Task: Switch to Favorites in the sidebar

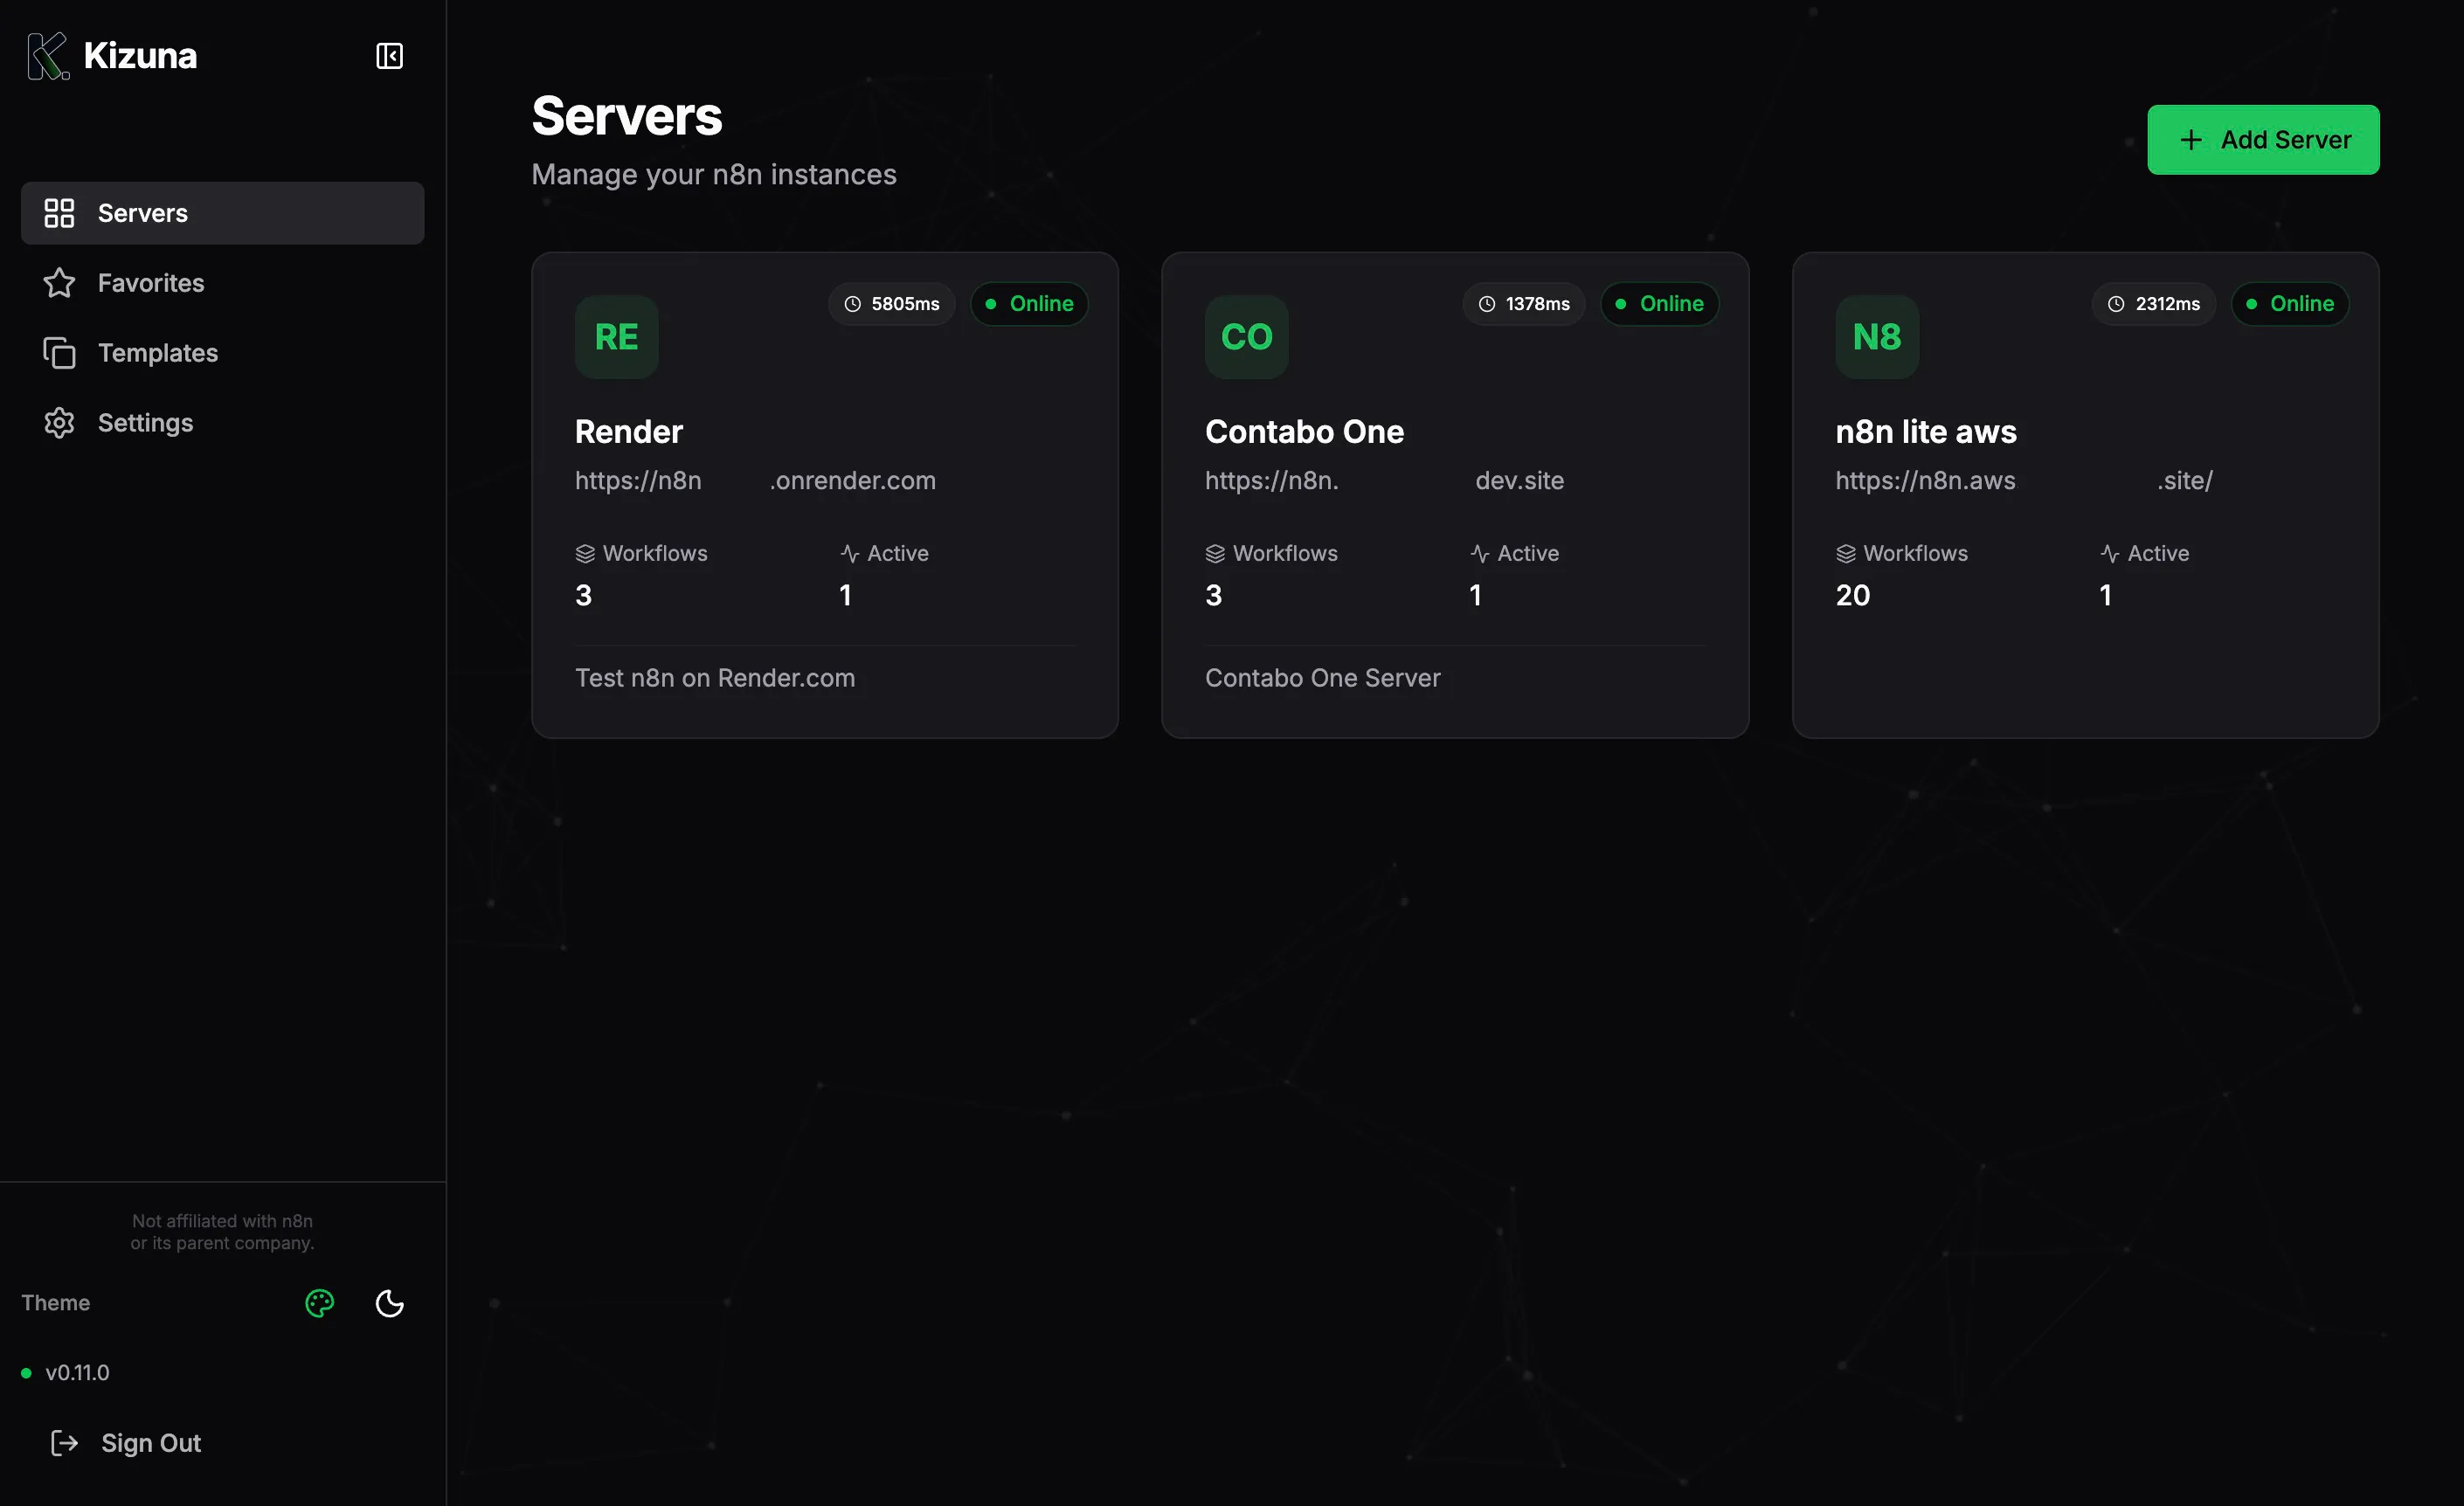Action: (x=151, y=283)
